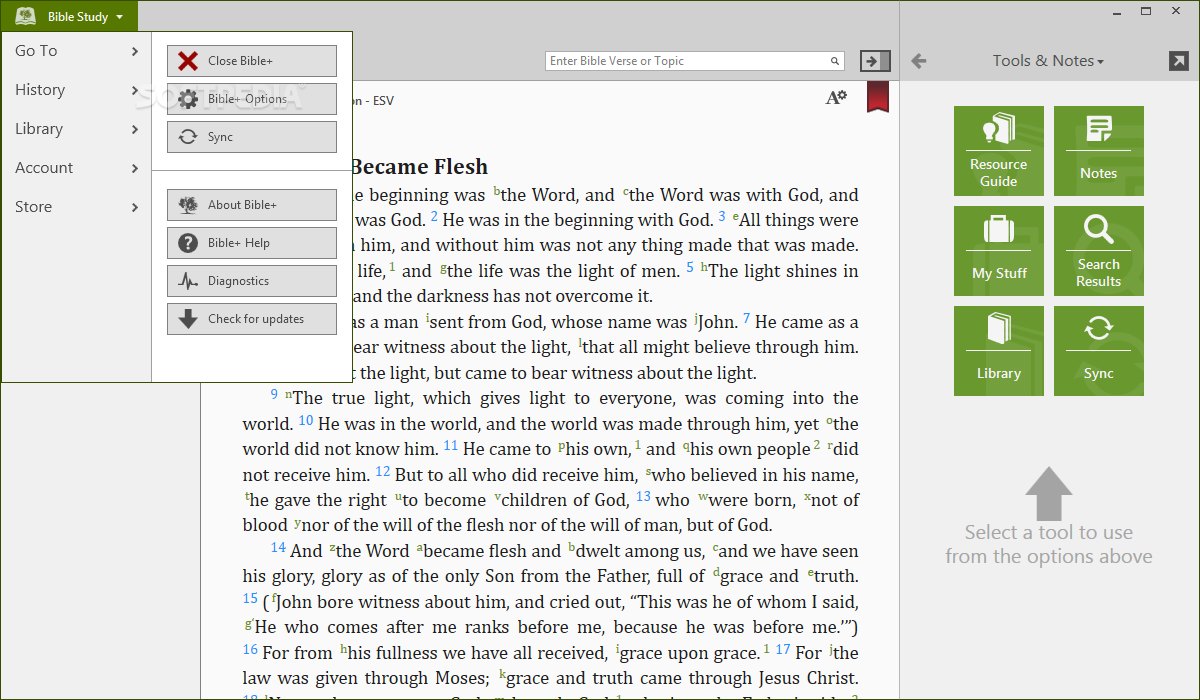Expand the arrow beside Go To
1200x700 pixels.
pos(134,51)
